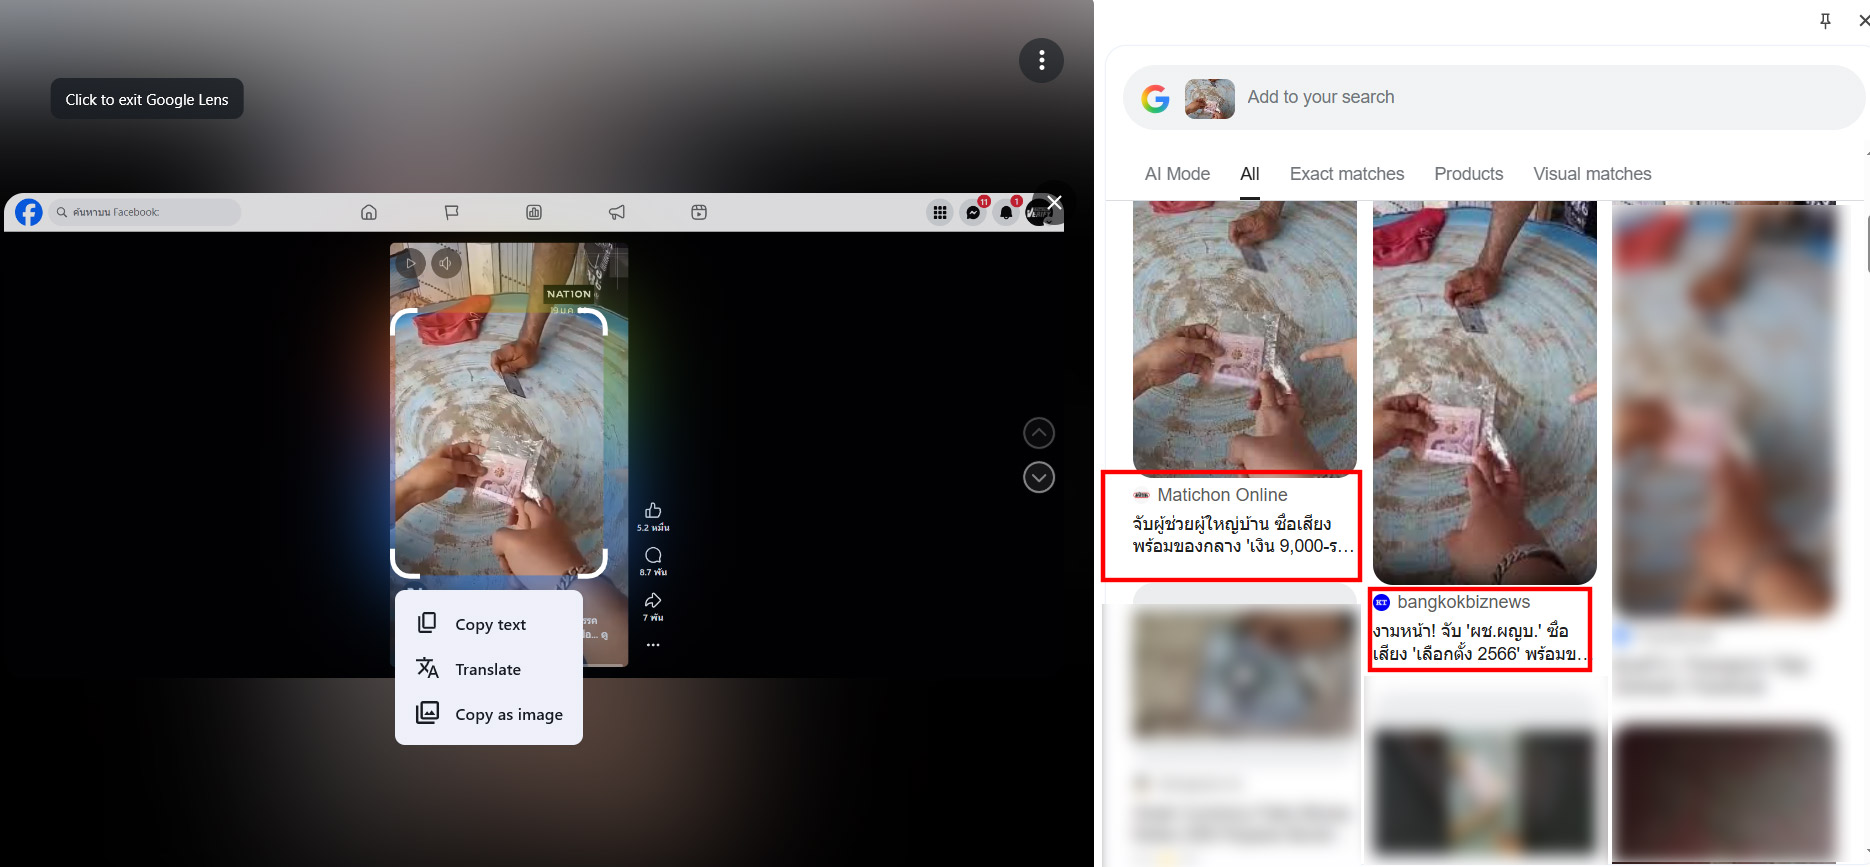The image size is (1870, 867).
Task: Open the Facebook apps grid menu
Action: tap(940, 212)
